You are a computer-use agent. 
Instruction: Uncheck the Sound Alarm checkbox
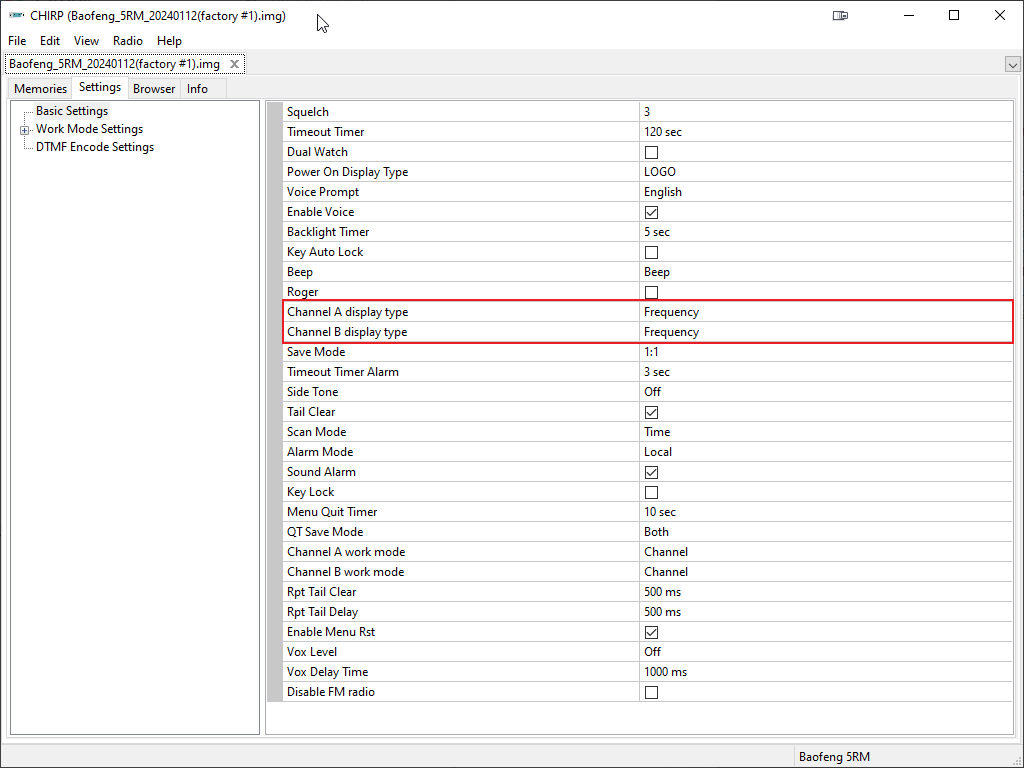(651, 472)
